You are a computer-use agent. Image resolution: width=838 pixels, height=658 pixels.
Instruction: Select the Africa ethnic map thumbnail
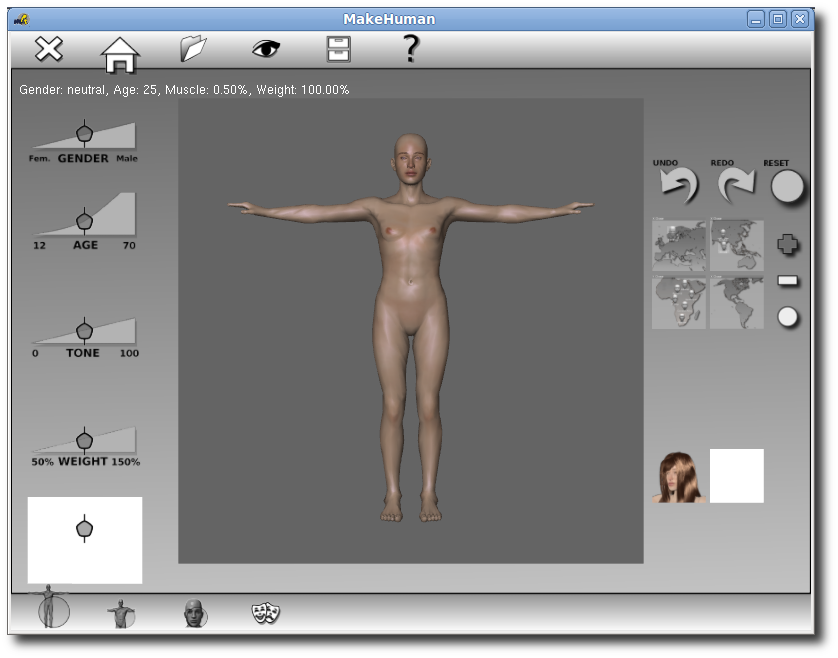pyautogui.click(x=679, y=302)
